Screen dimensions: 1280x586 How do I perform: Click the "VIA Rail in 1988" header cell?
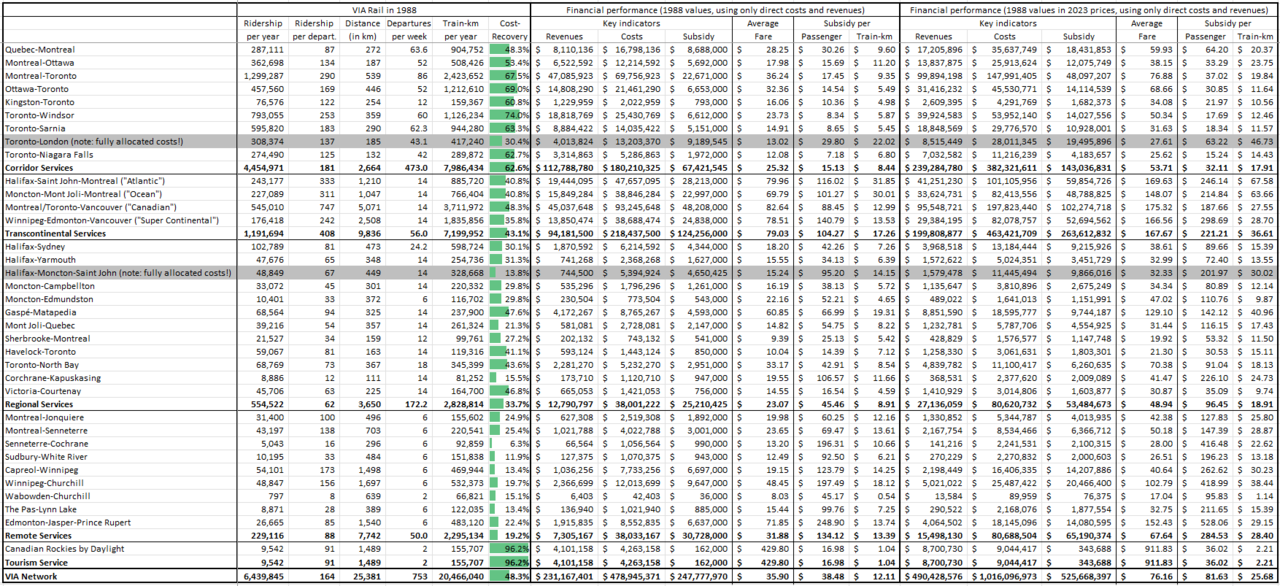384,10
